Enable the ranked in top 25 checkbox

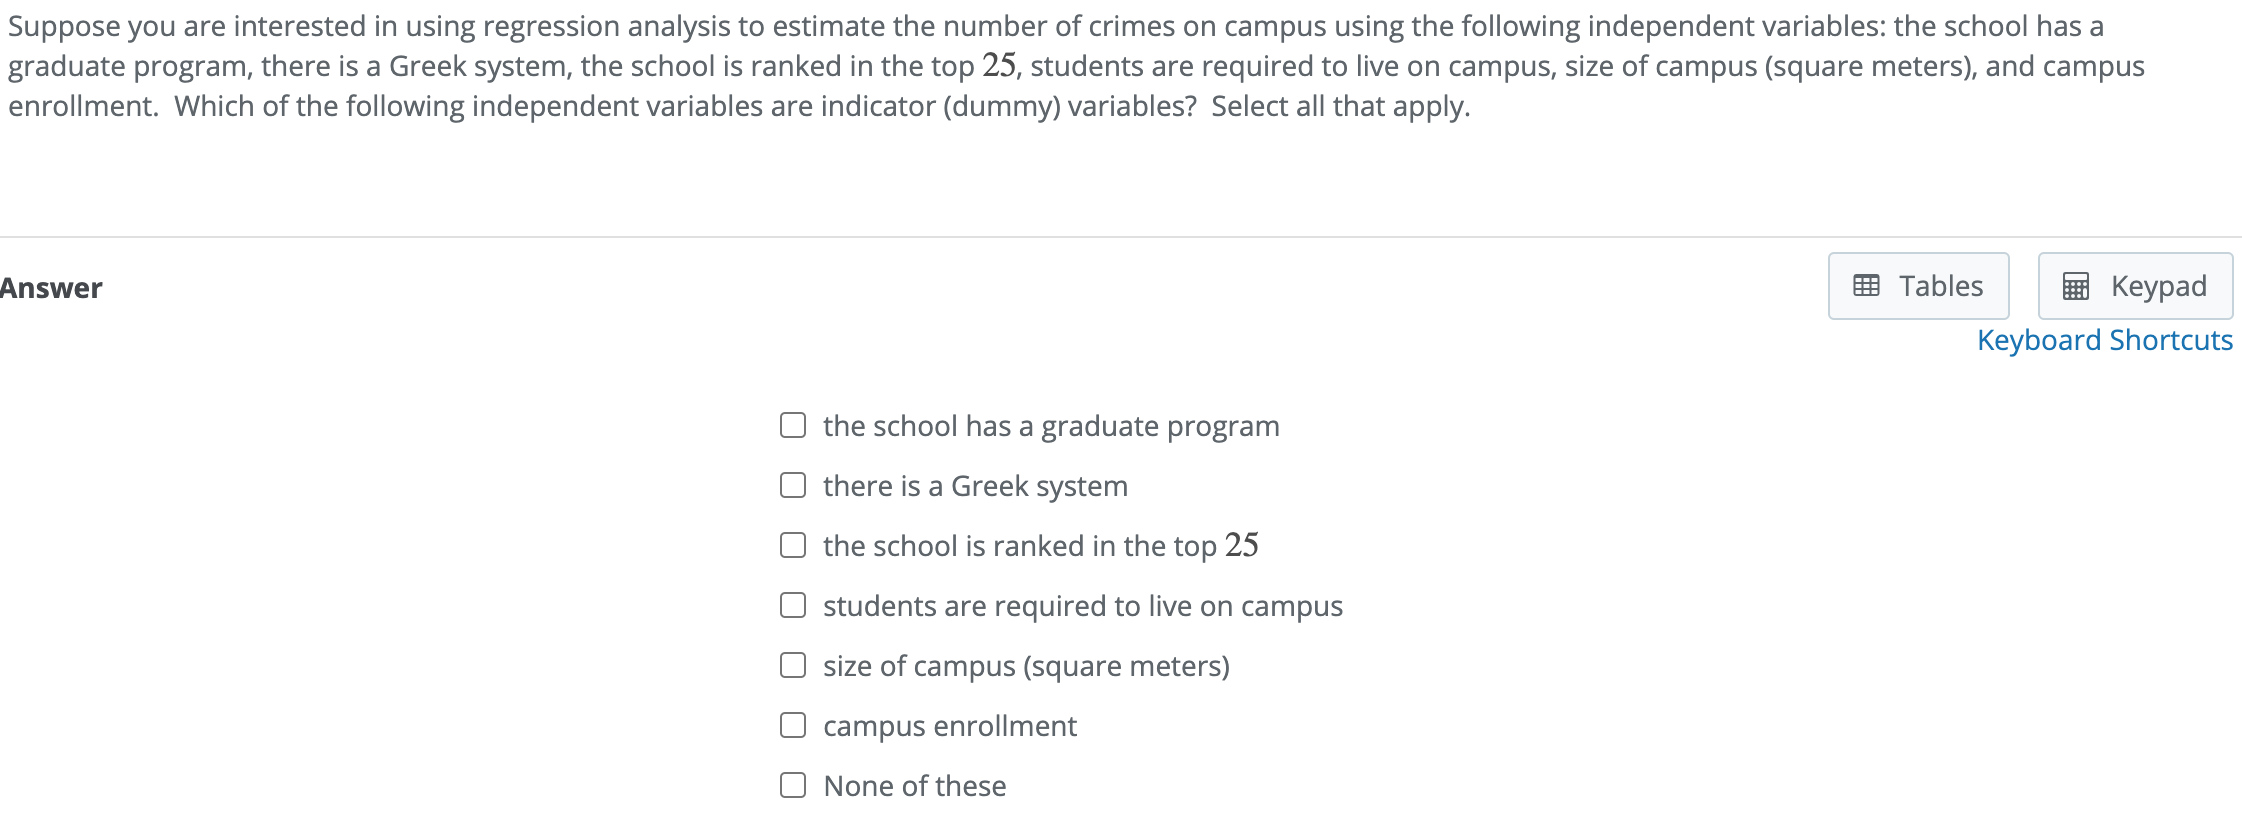coord(793,545)
